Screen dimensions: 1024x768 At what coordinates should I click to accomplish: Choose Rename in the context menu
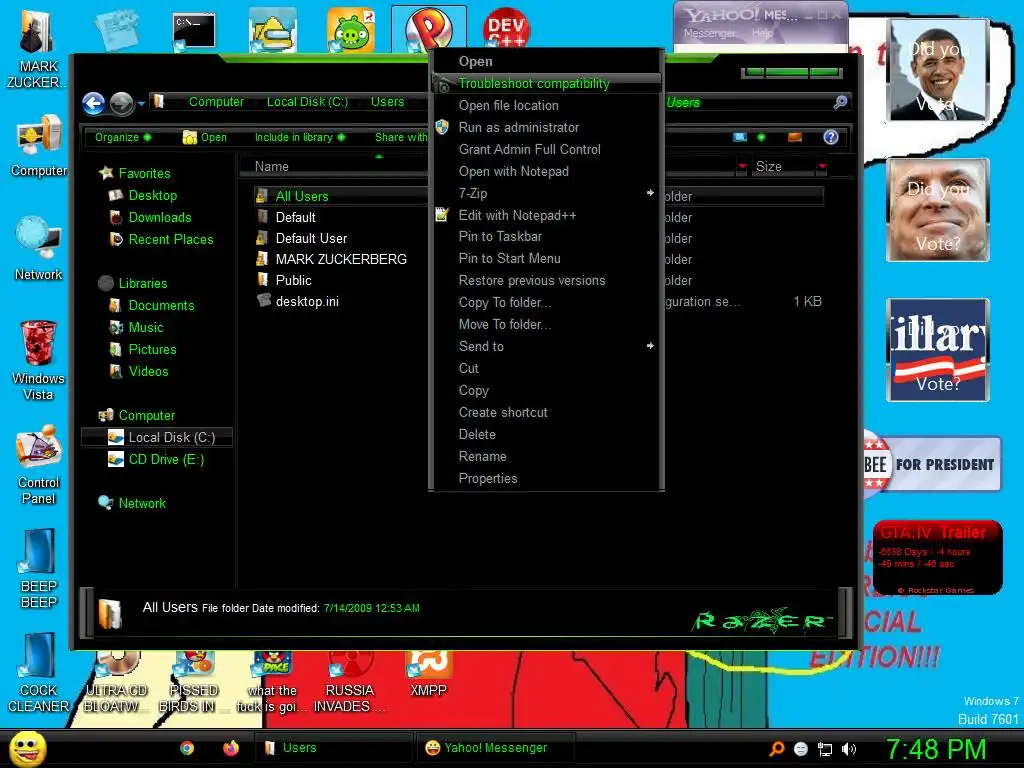(546, 456)
